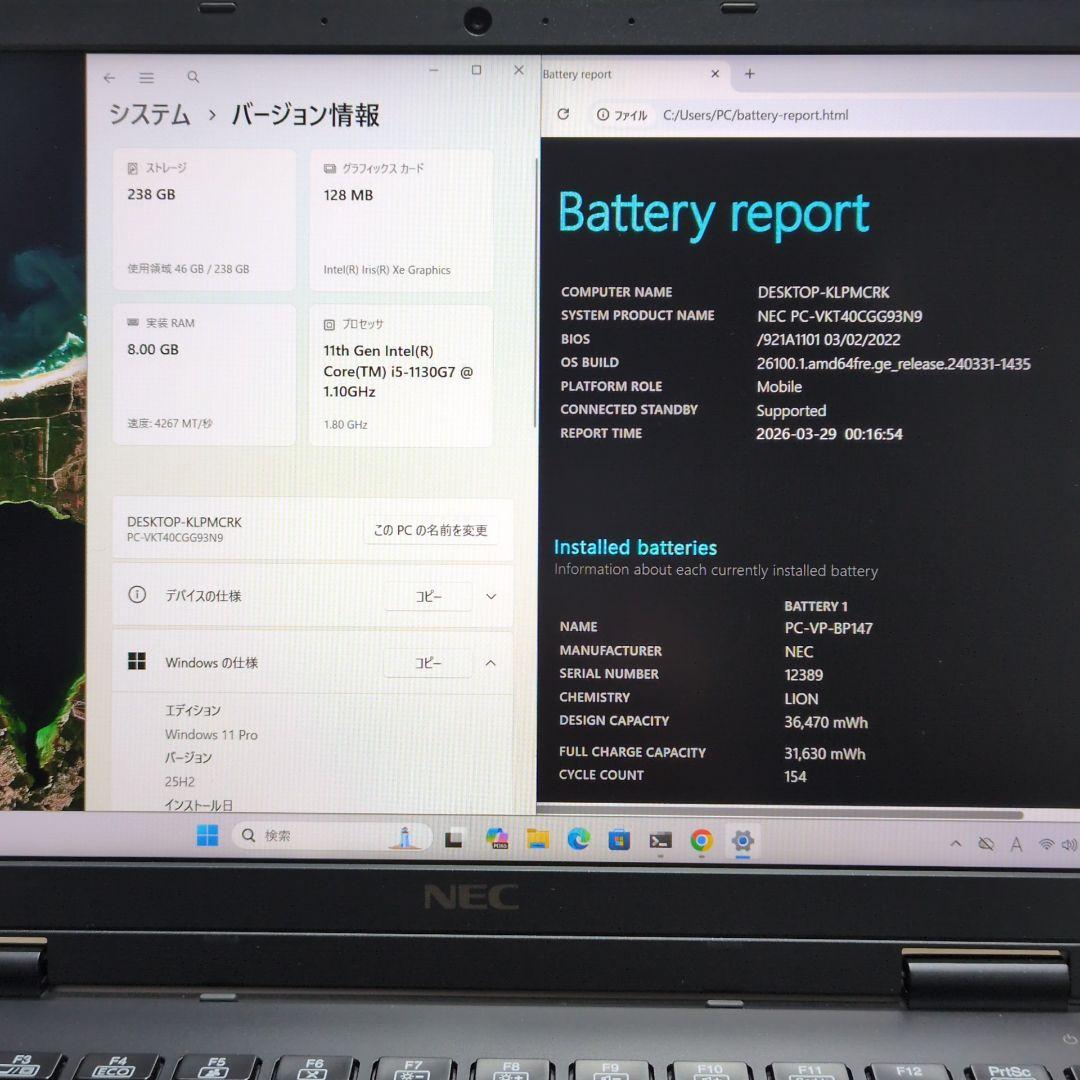
Task: Close the Battery report tab
Action: [715, 74]
